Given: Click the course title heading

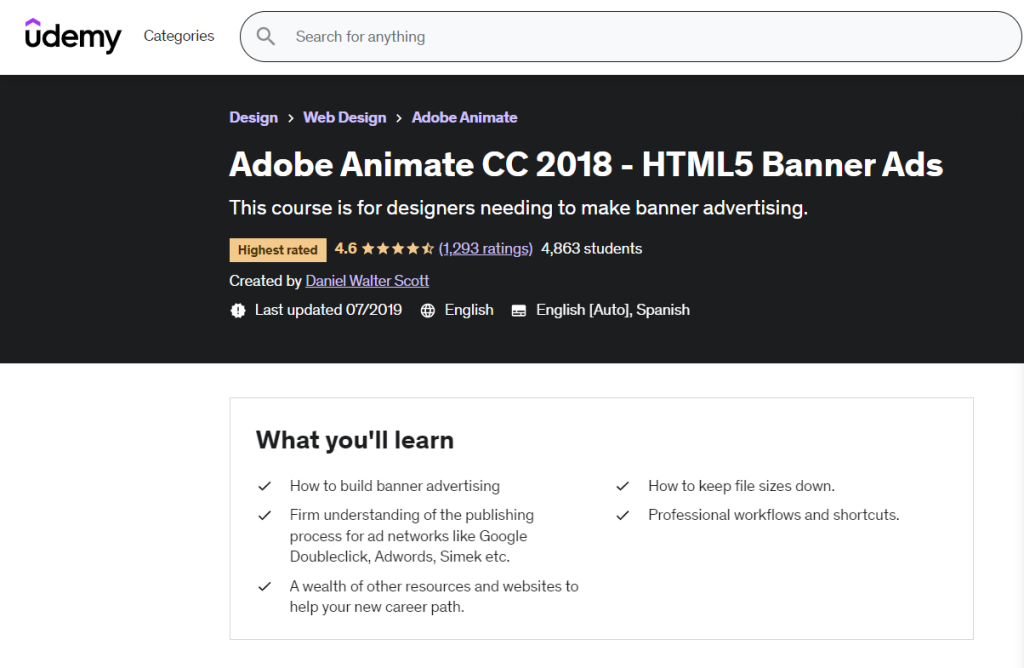Looking at the screenshot, I should [586, 164].
